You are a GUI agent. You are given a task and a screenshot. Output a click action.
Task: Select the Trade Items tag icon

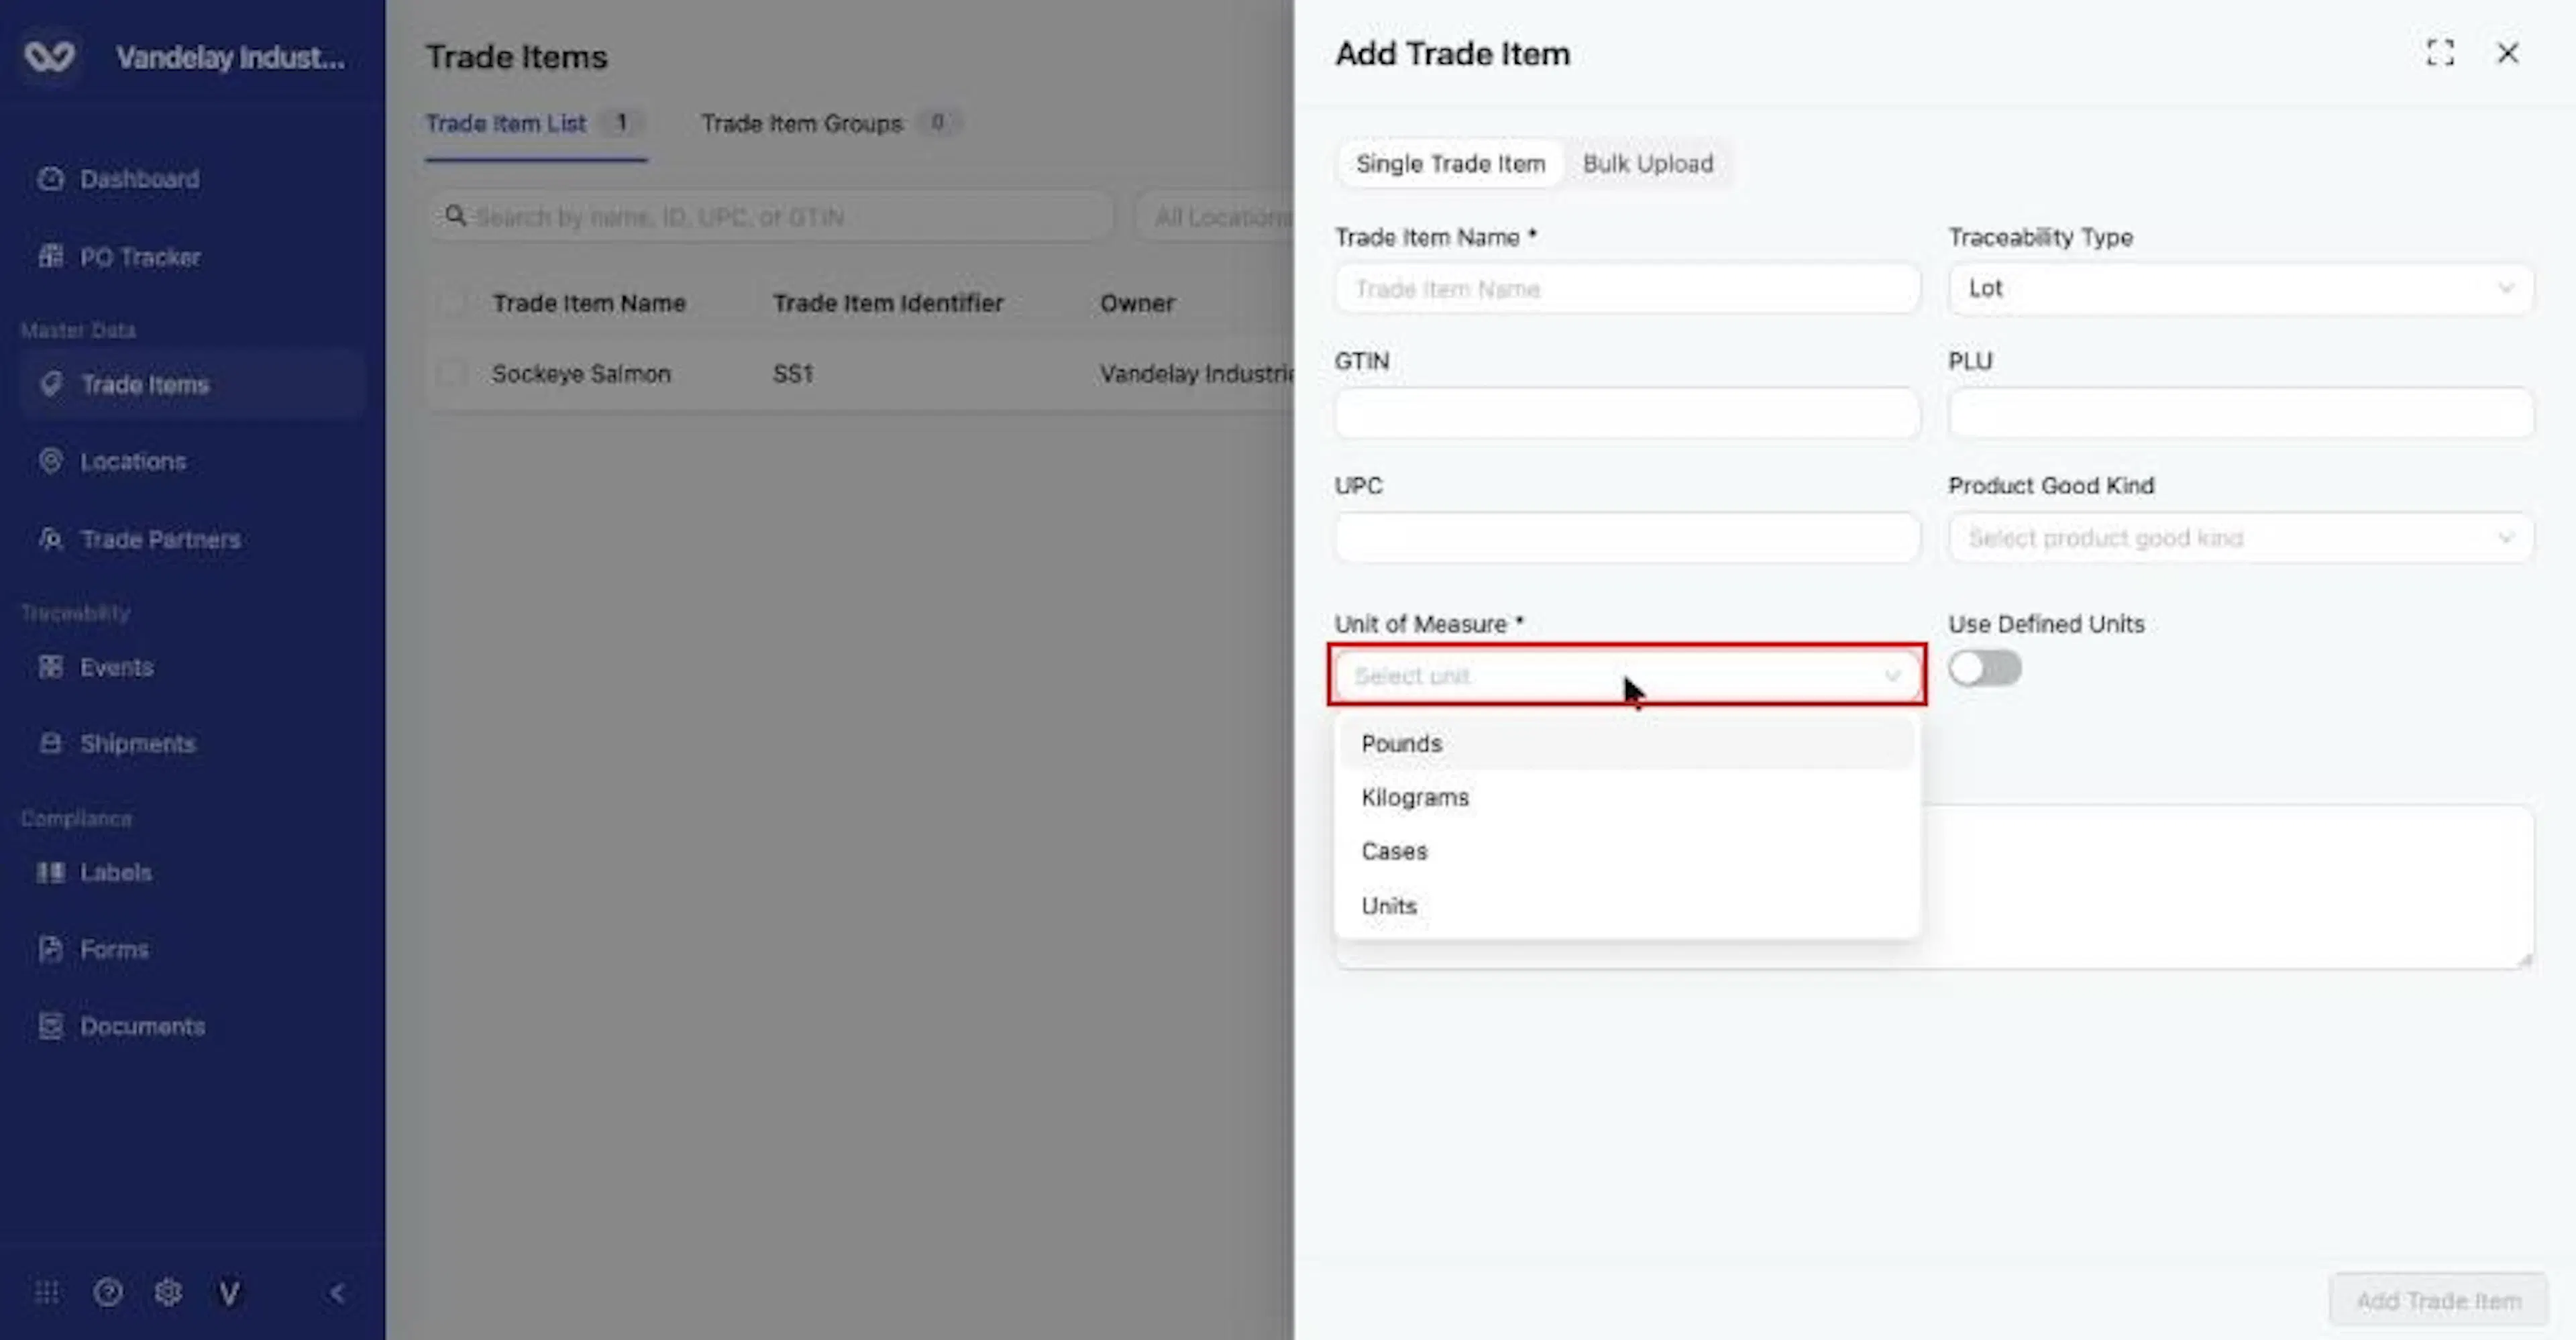[x=50, y=384]
